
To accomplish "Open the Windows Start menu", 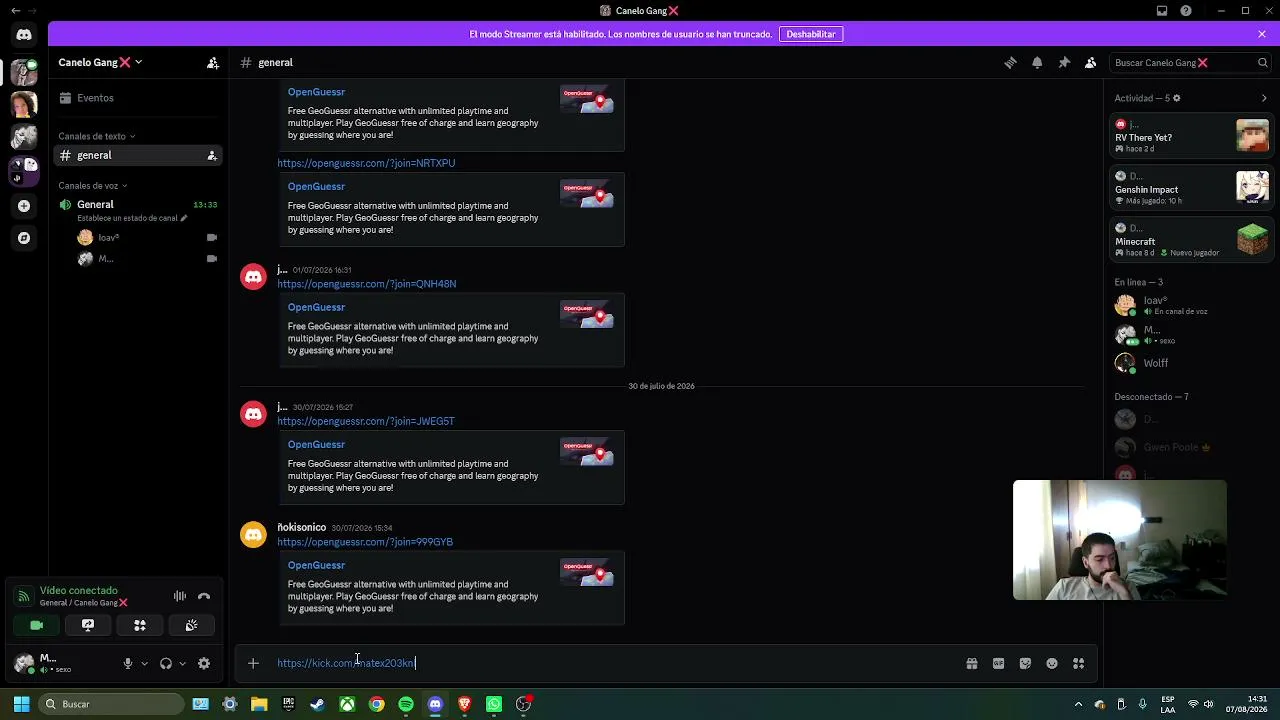I will [21, 705].
